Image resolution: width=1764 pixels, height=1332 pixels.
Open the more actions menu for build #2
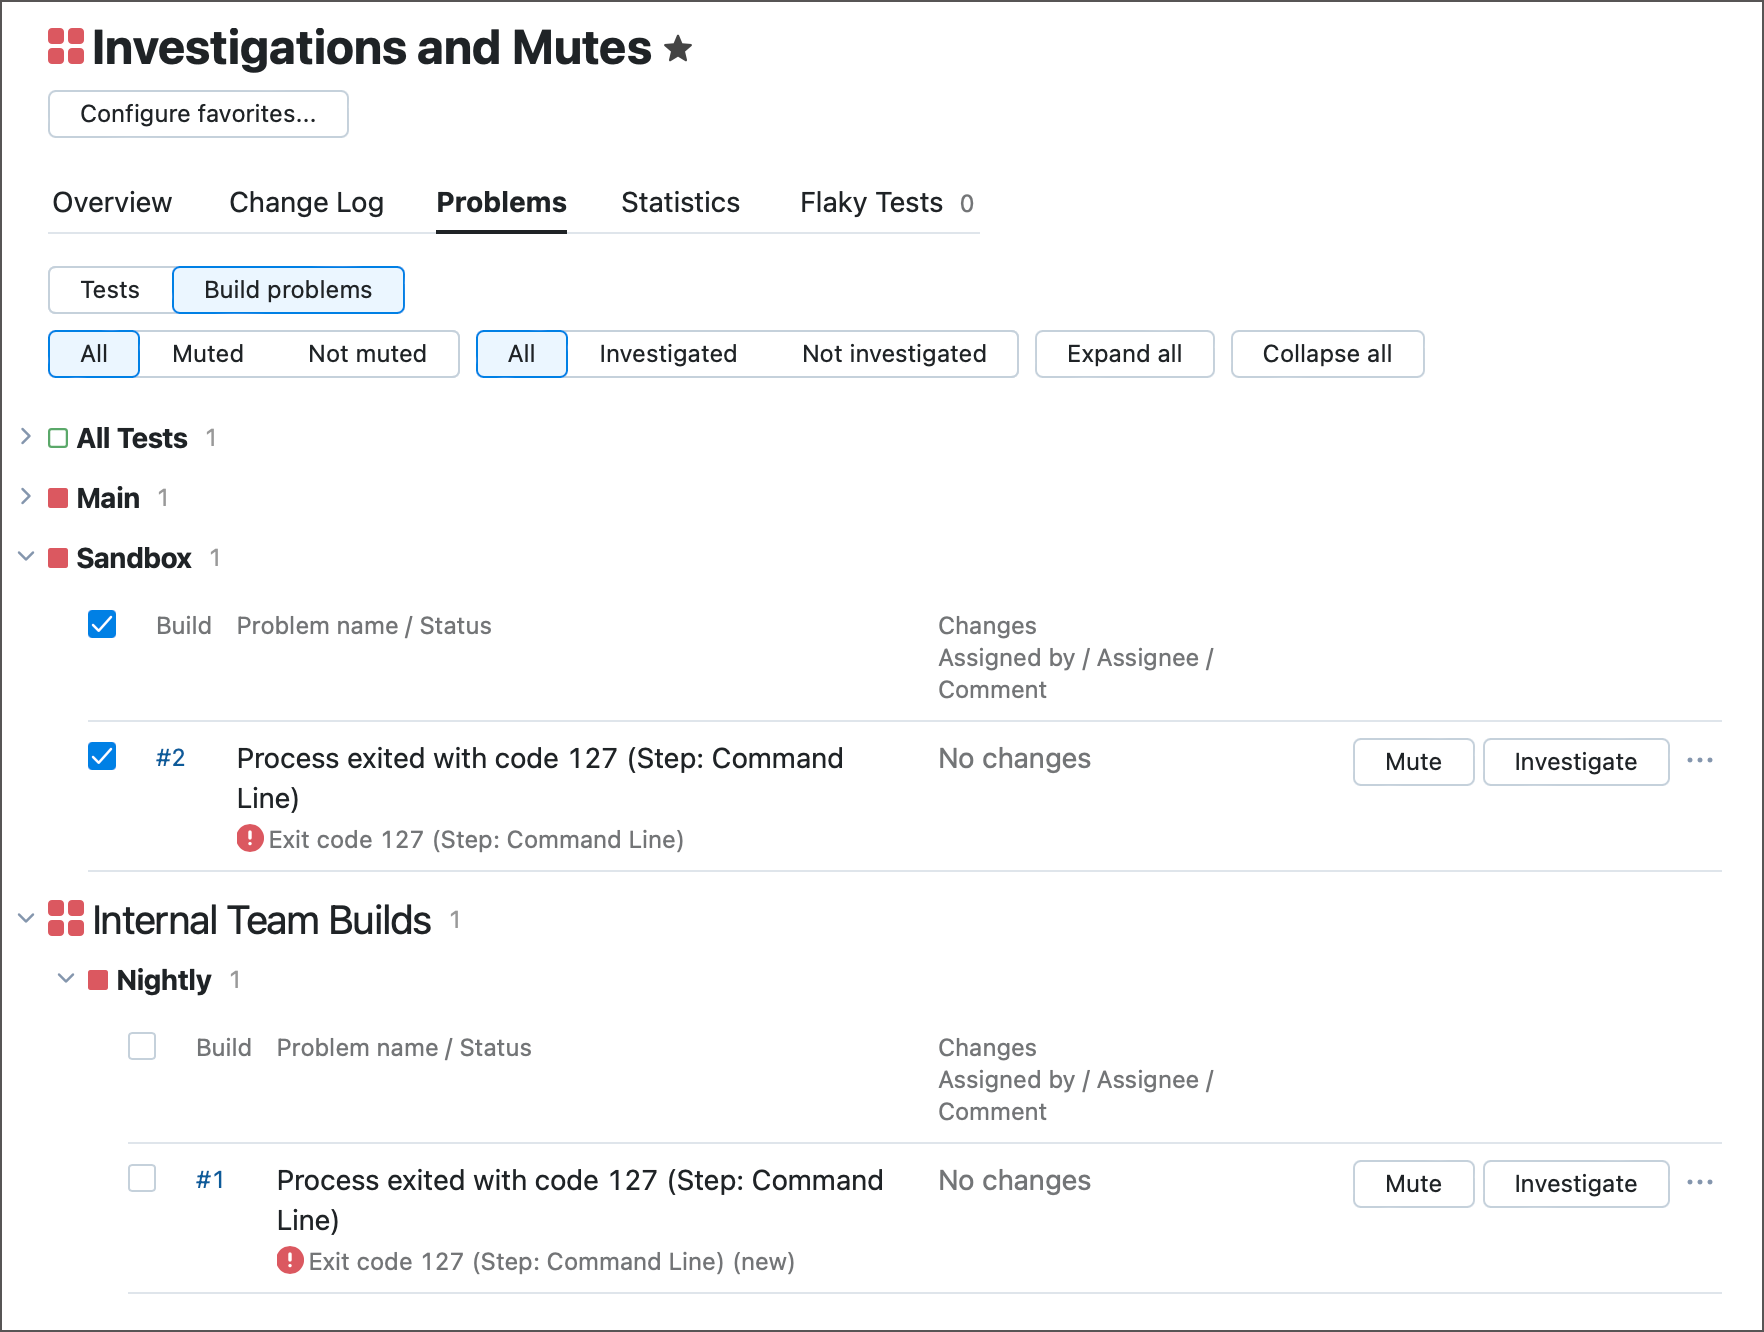pos(1699,761)
